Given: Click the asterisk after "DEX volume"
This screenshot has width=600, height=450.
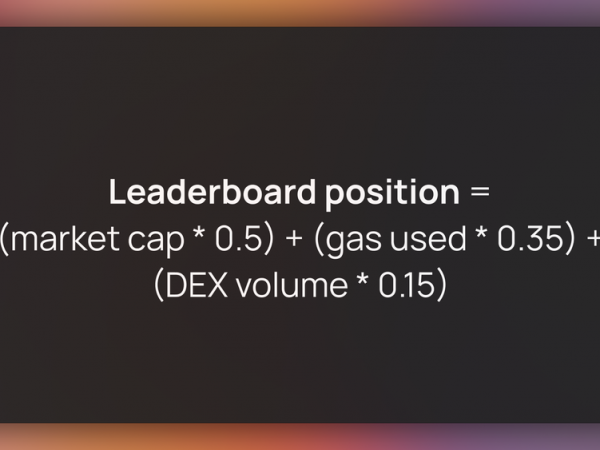Looking at the screenshot, I should (362, 280).
